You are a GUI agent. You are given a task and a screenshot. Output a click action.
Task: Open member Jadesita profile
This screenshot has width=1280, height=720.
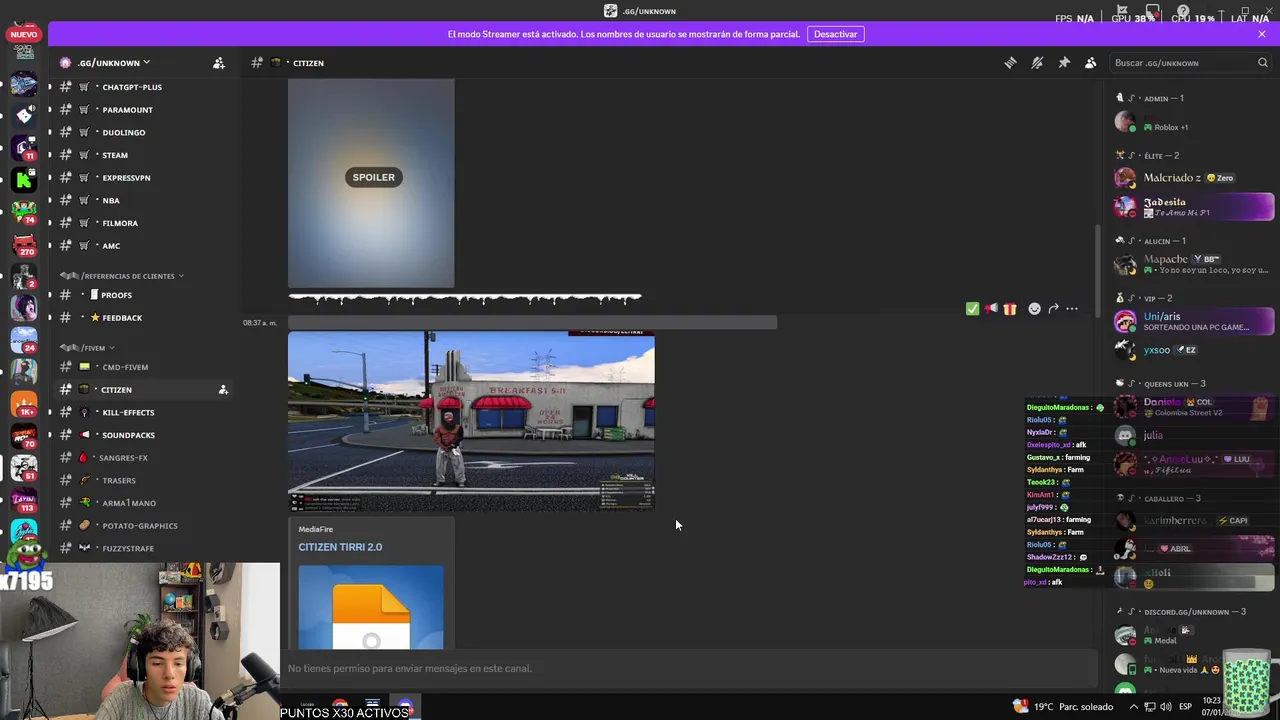[1193, 207]
